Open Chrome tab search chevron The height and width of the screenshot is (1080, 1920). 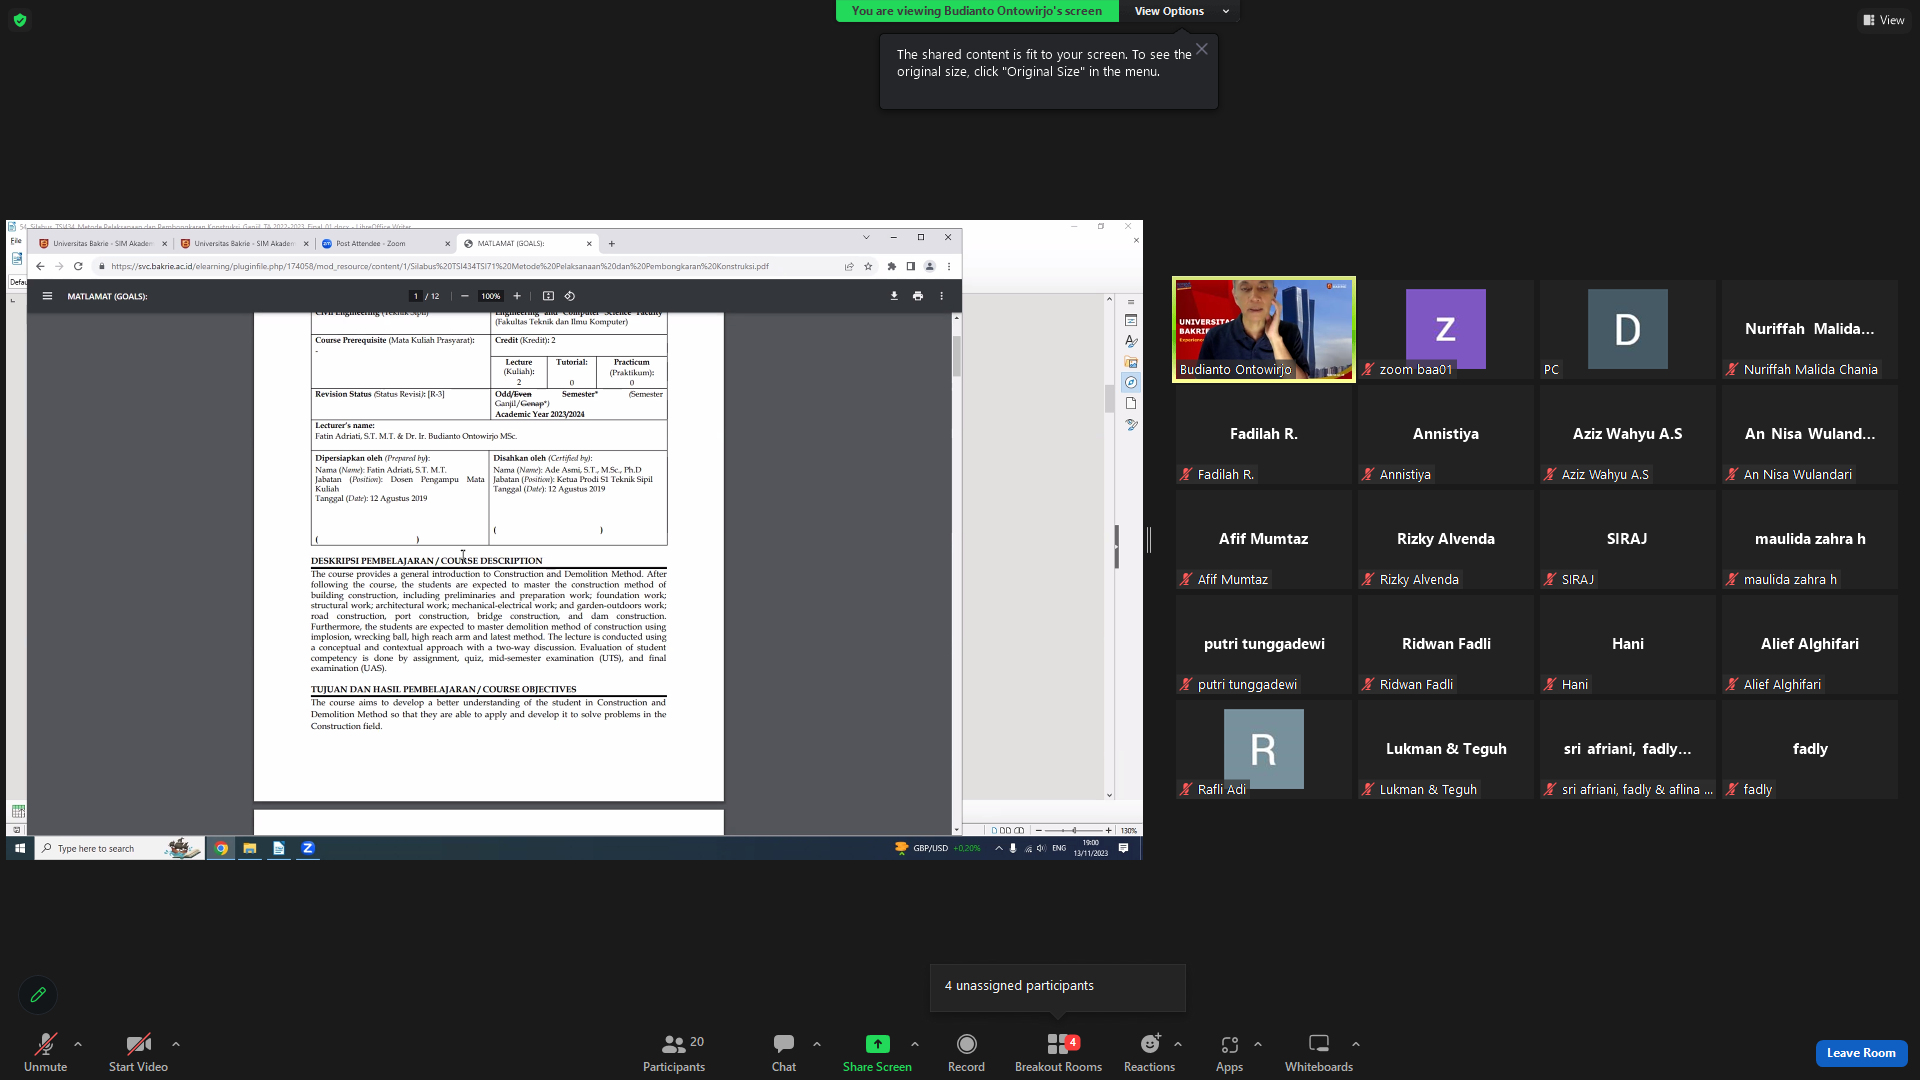point(866,237)
